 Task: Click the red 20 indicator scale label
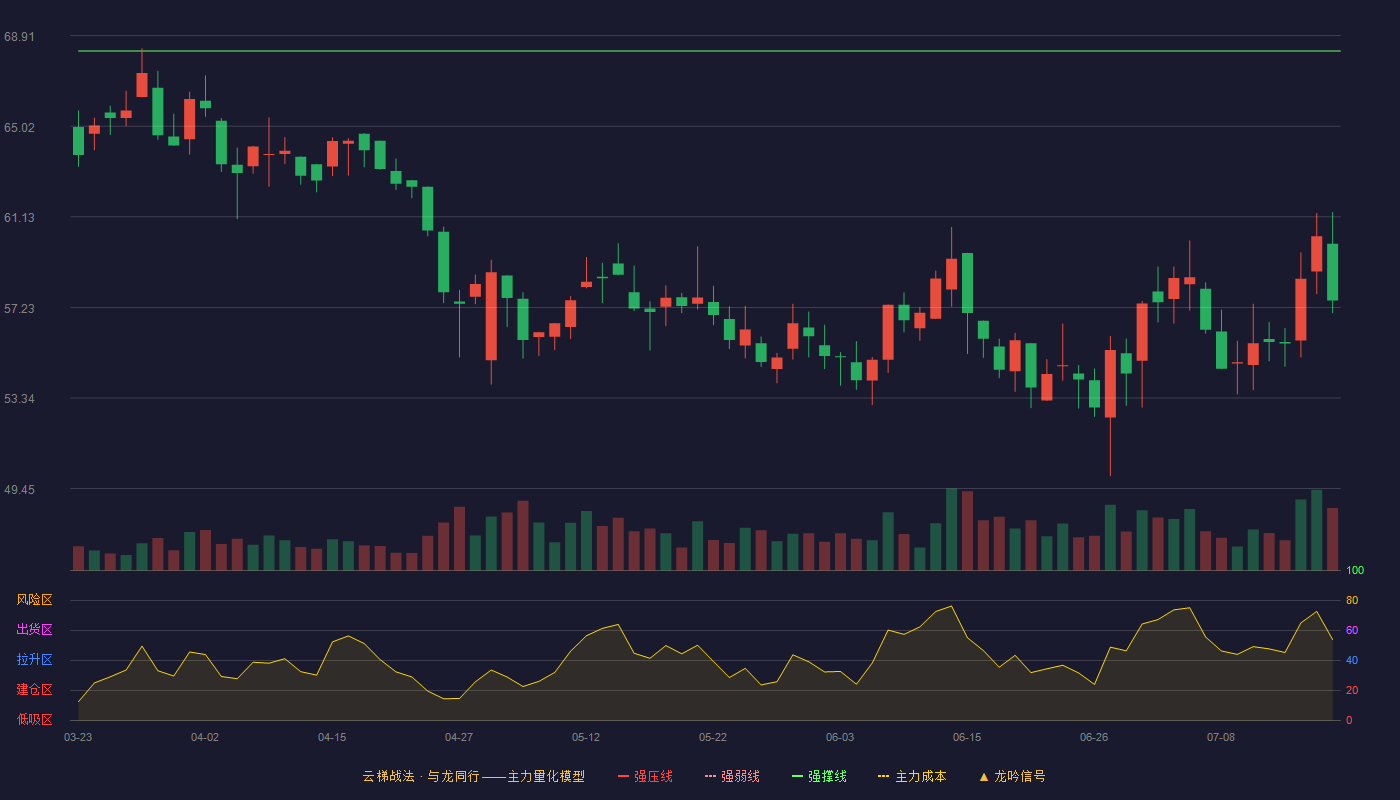pyautogui.click(x=1352, y=690)
